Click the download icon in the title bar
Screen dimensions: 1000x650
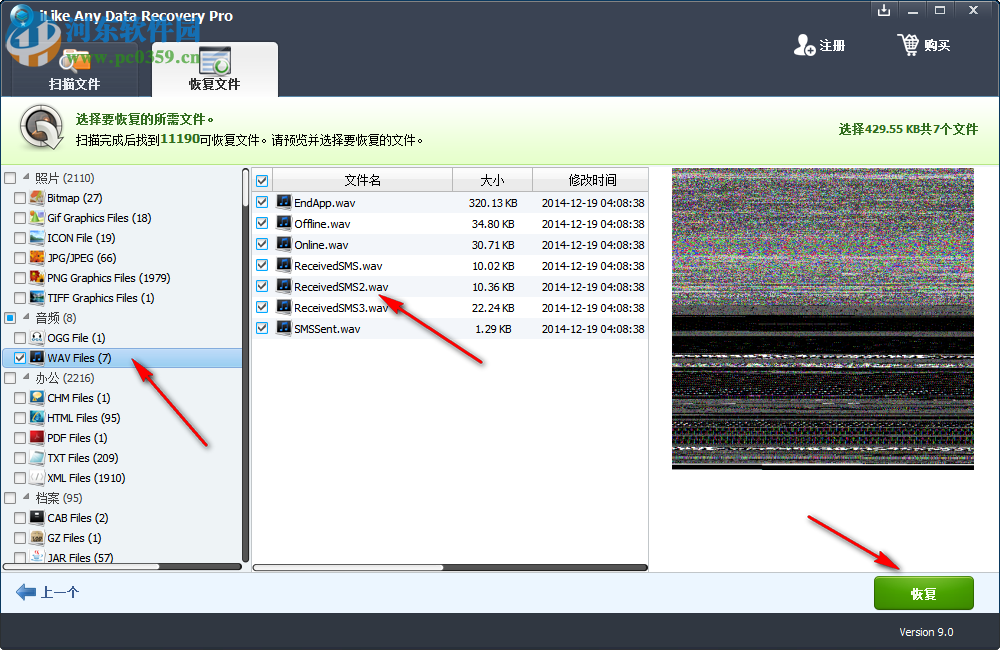pyautogui.click(x=884, y=10)
